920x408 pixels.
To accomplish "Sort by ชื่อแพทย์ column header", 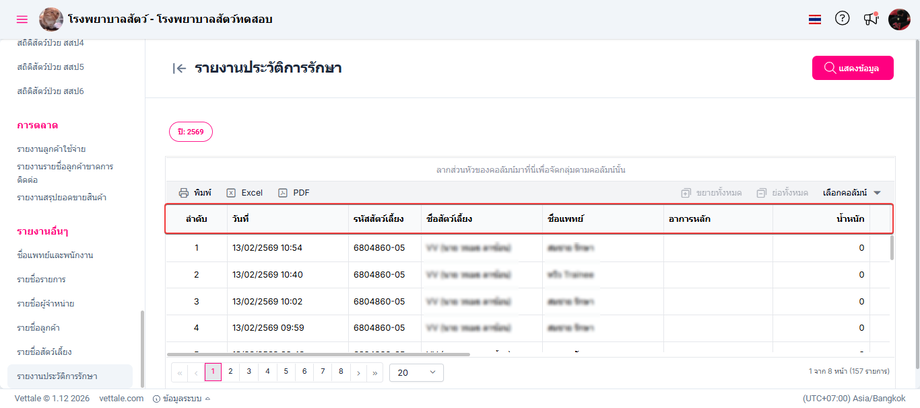I will [x=603, y=219].
